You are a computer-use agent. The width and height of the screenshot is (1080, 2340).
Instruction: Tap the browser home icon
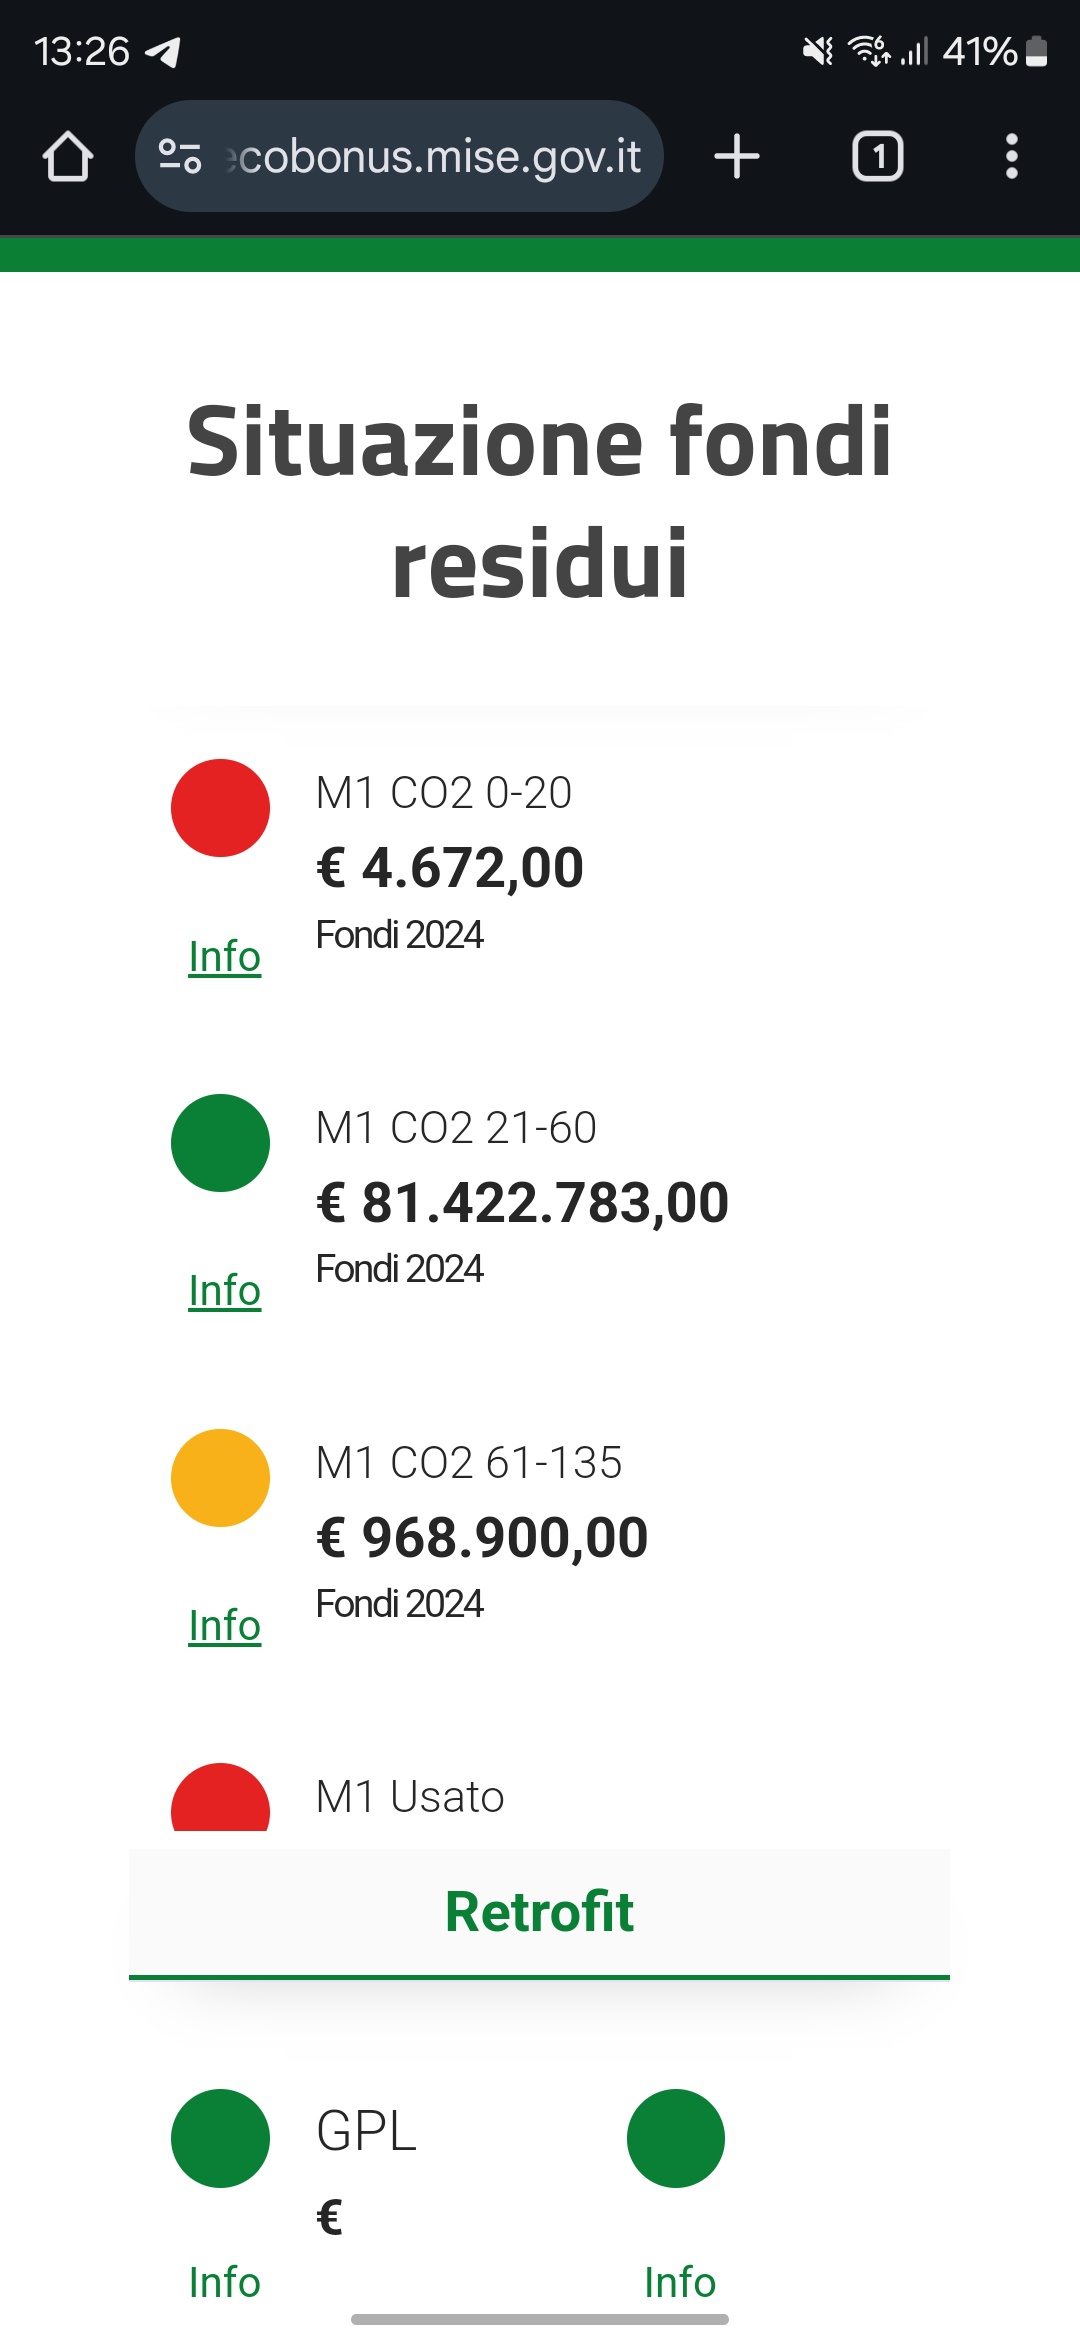[x=68, y=157]
